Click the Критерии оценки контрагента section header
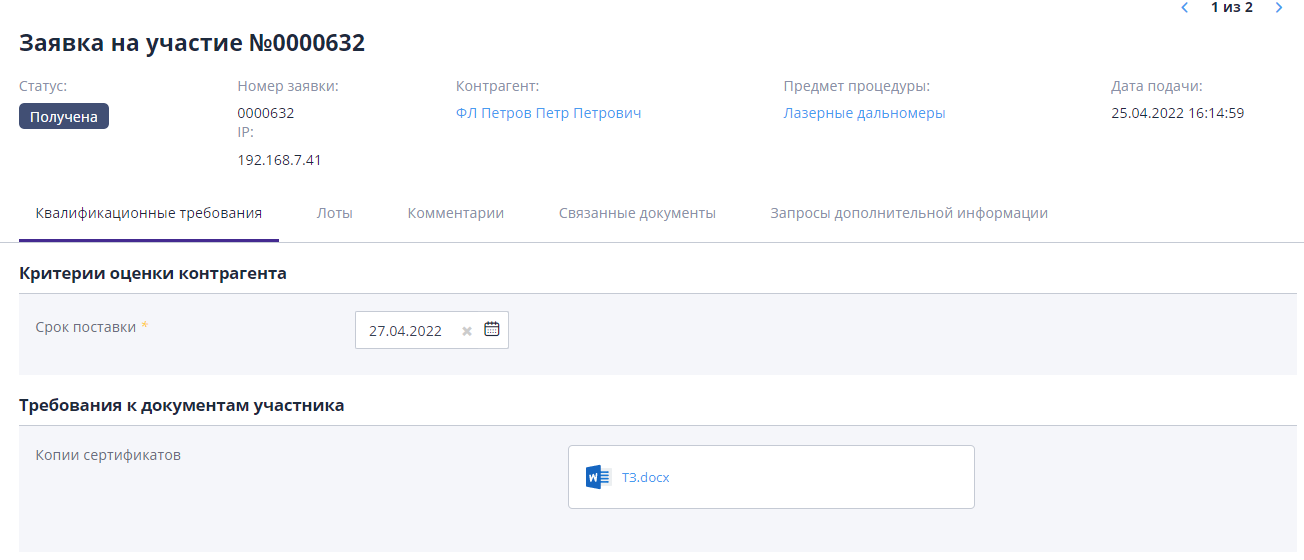The height and width of the screenshot is (560, 1304). point(153,273)
